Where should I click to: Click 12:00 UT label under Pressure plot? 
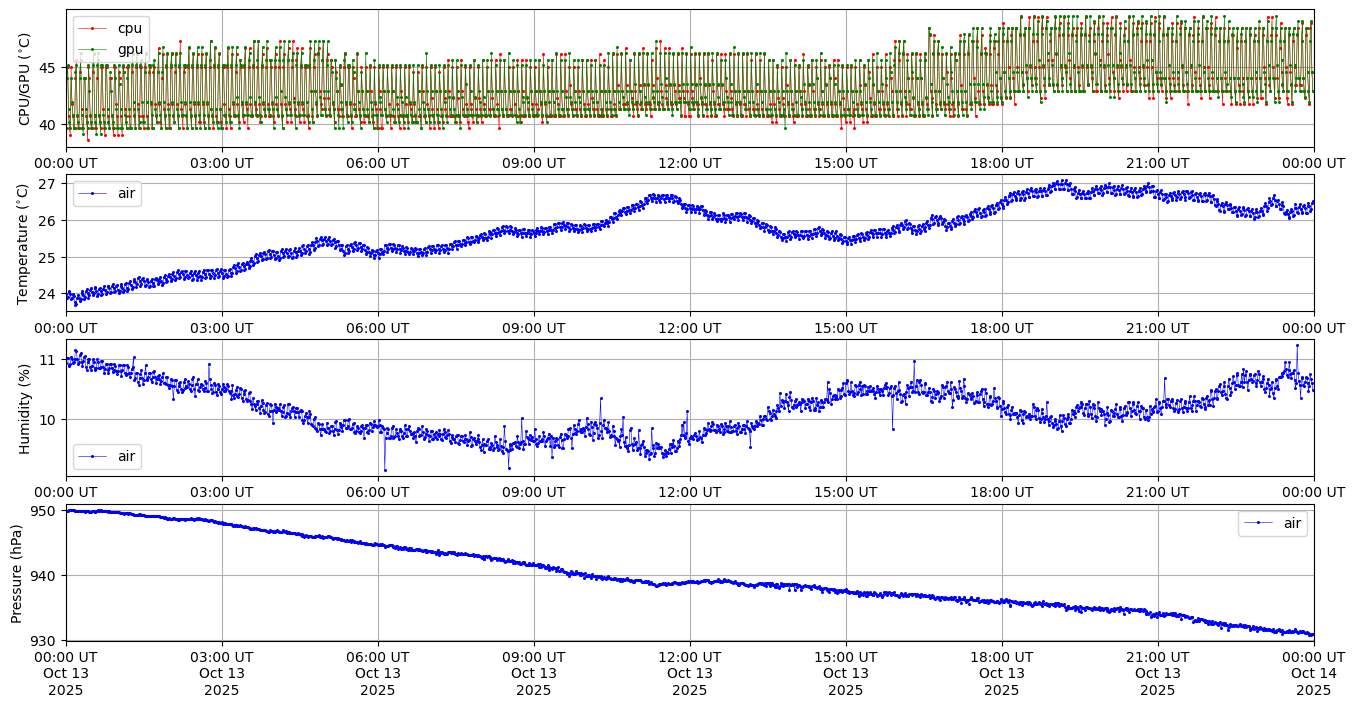(690, 656)
